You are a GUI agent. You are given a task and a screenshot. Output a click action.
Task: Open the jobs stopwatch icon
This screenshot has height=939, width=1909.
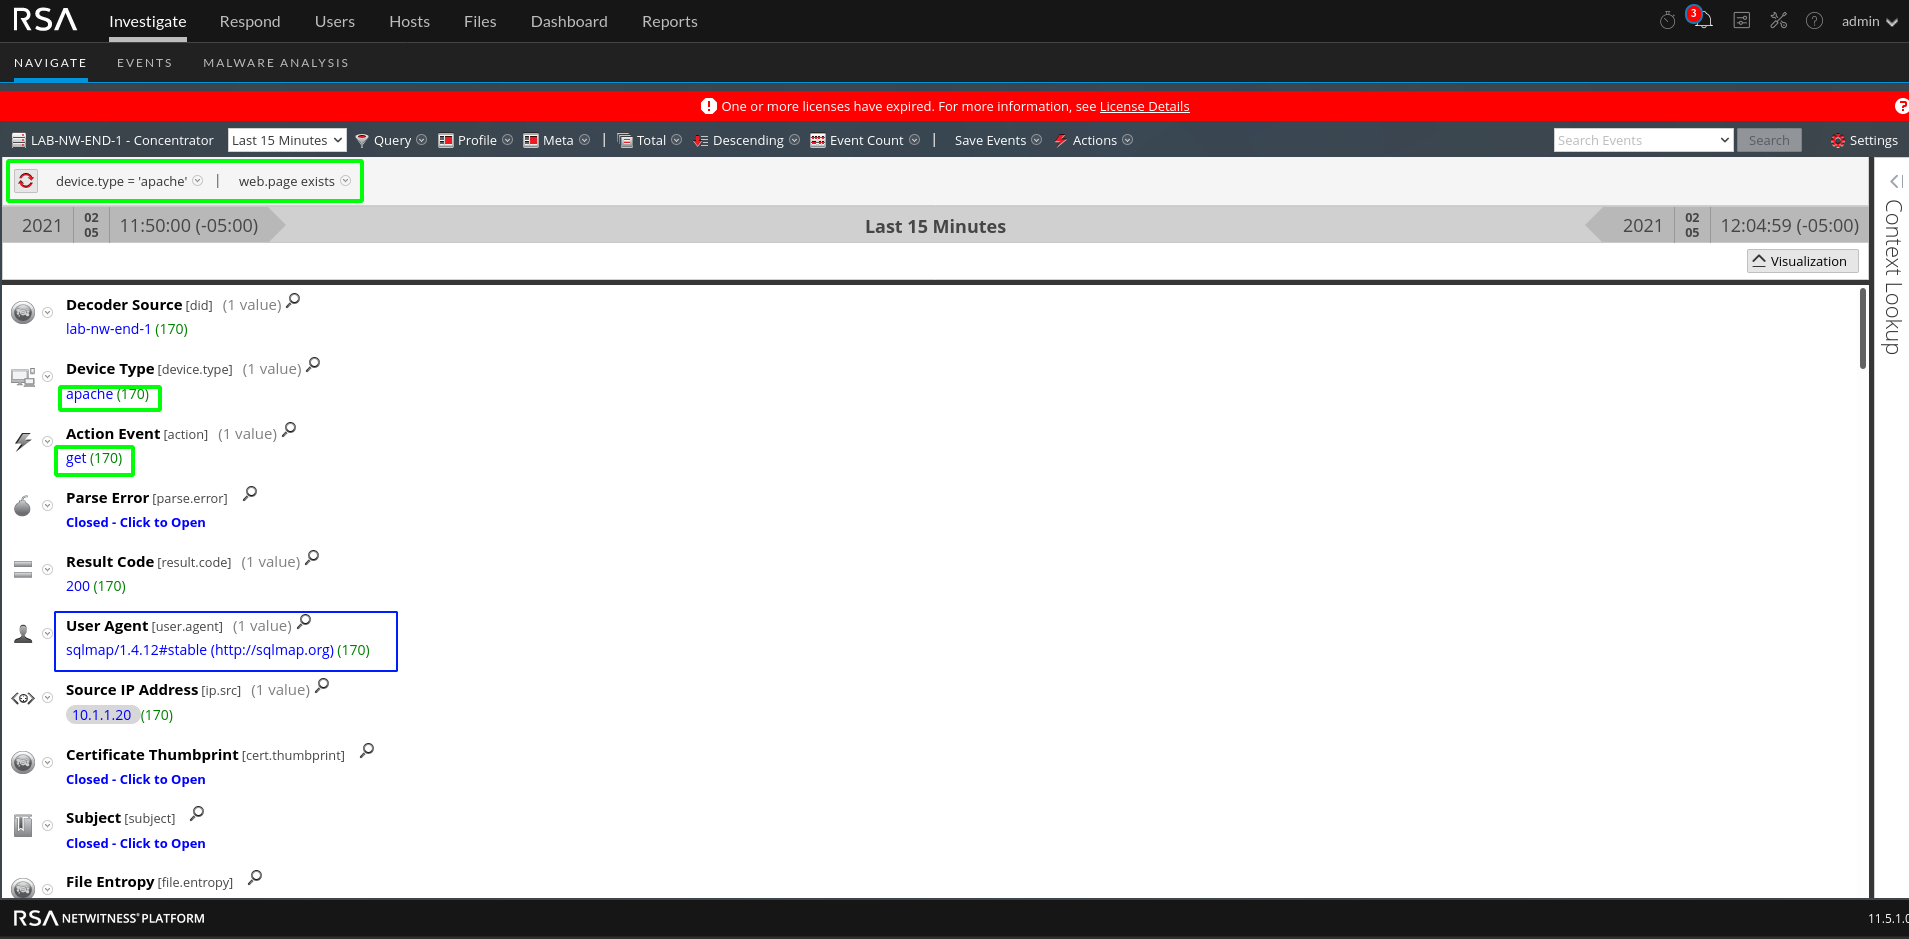point(1665,20)
